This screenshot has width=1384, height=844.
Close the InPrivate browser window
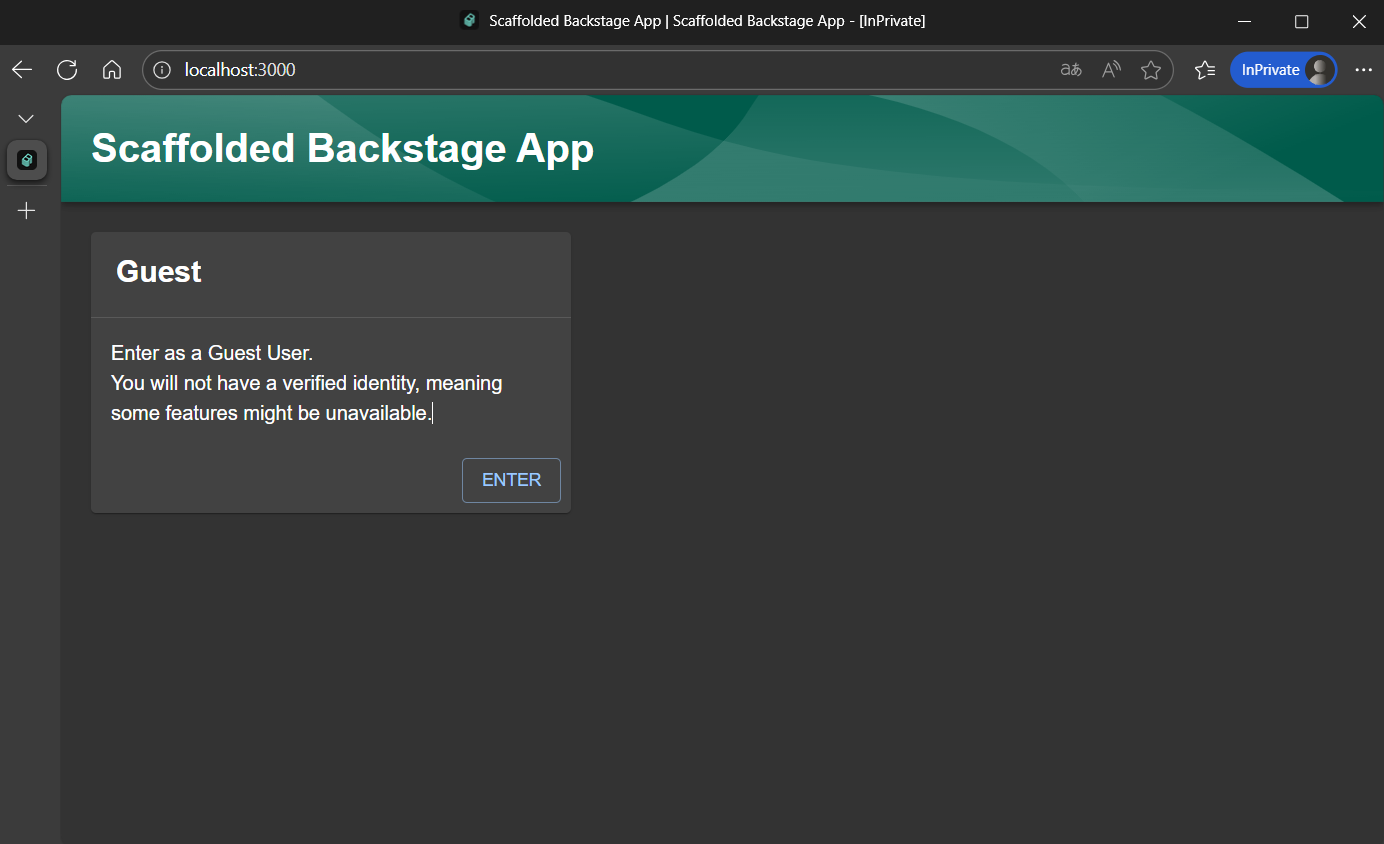coord(1358,21)
